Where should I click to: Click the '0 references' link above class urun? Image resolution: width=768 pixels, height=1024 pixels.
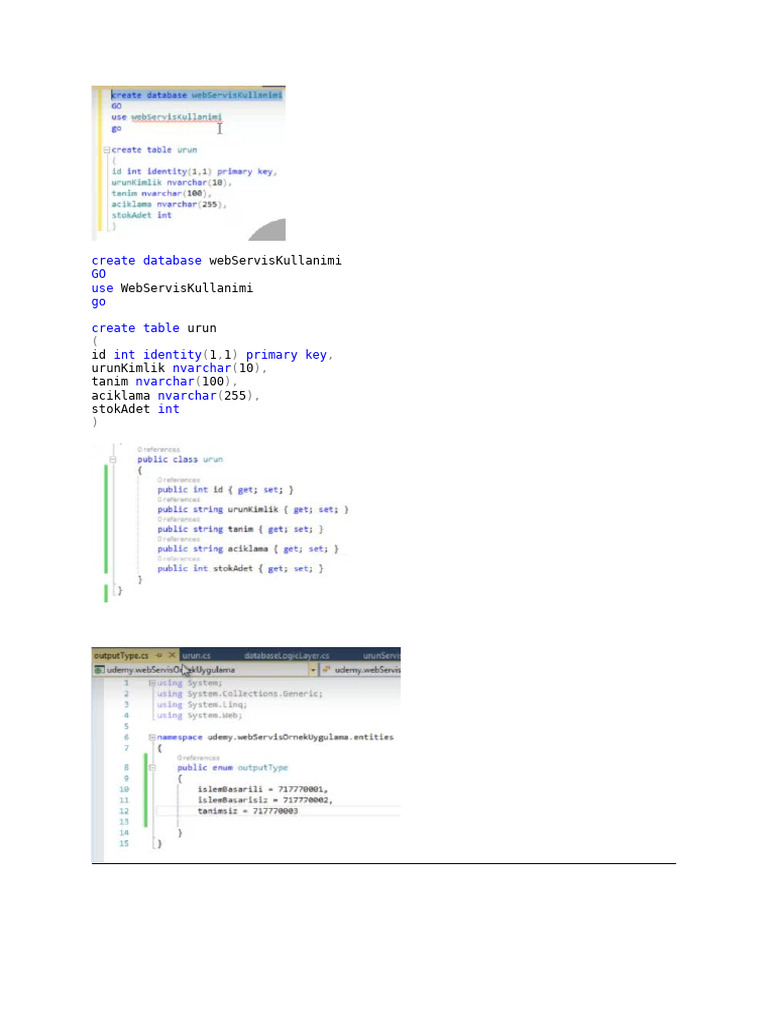point(159,450)
